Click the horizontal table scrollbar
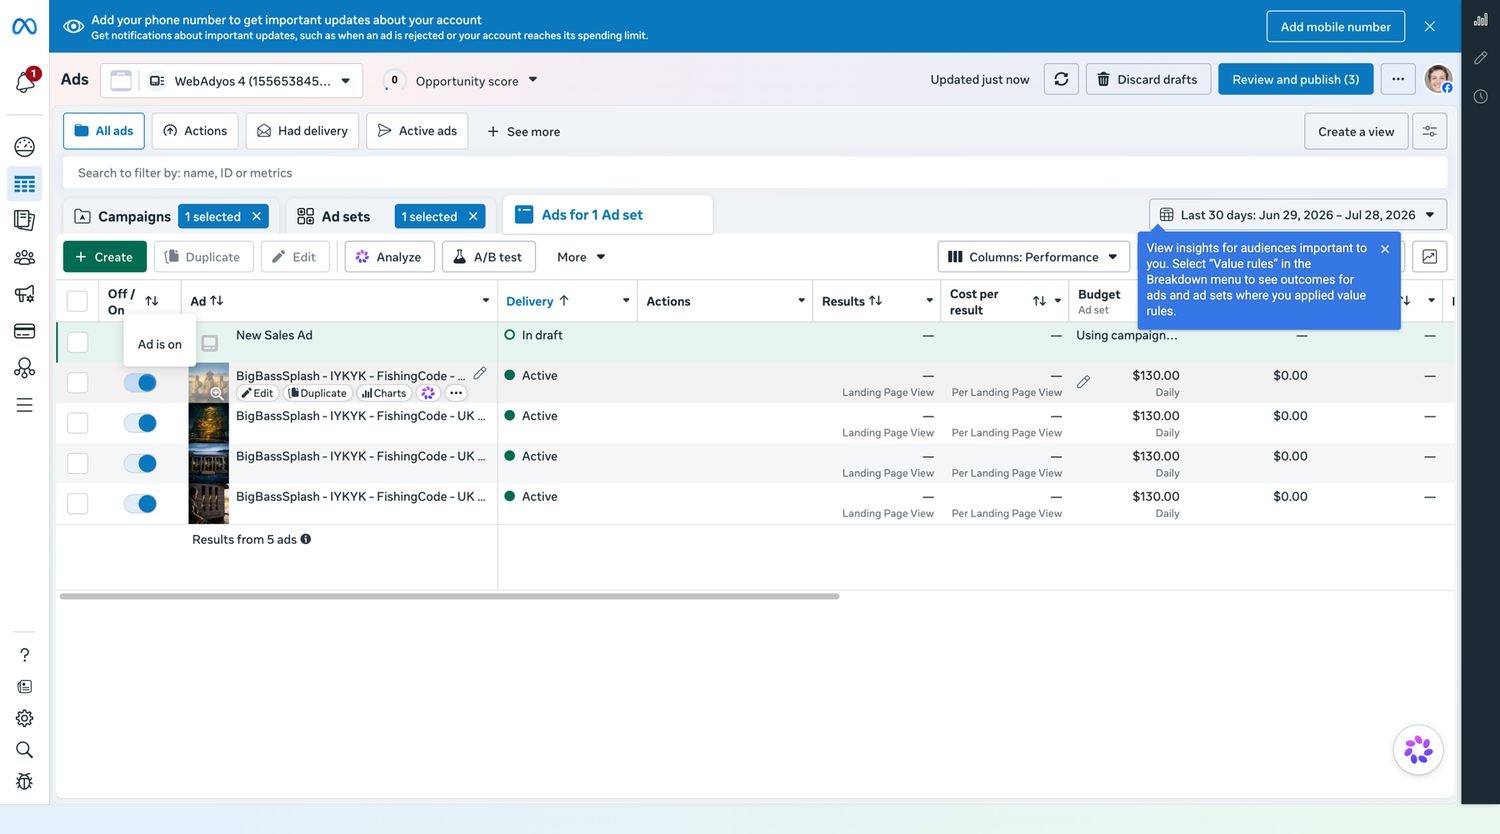The height and width of the screenshot is (834, 1500). click(449, 596)
